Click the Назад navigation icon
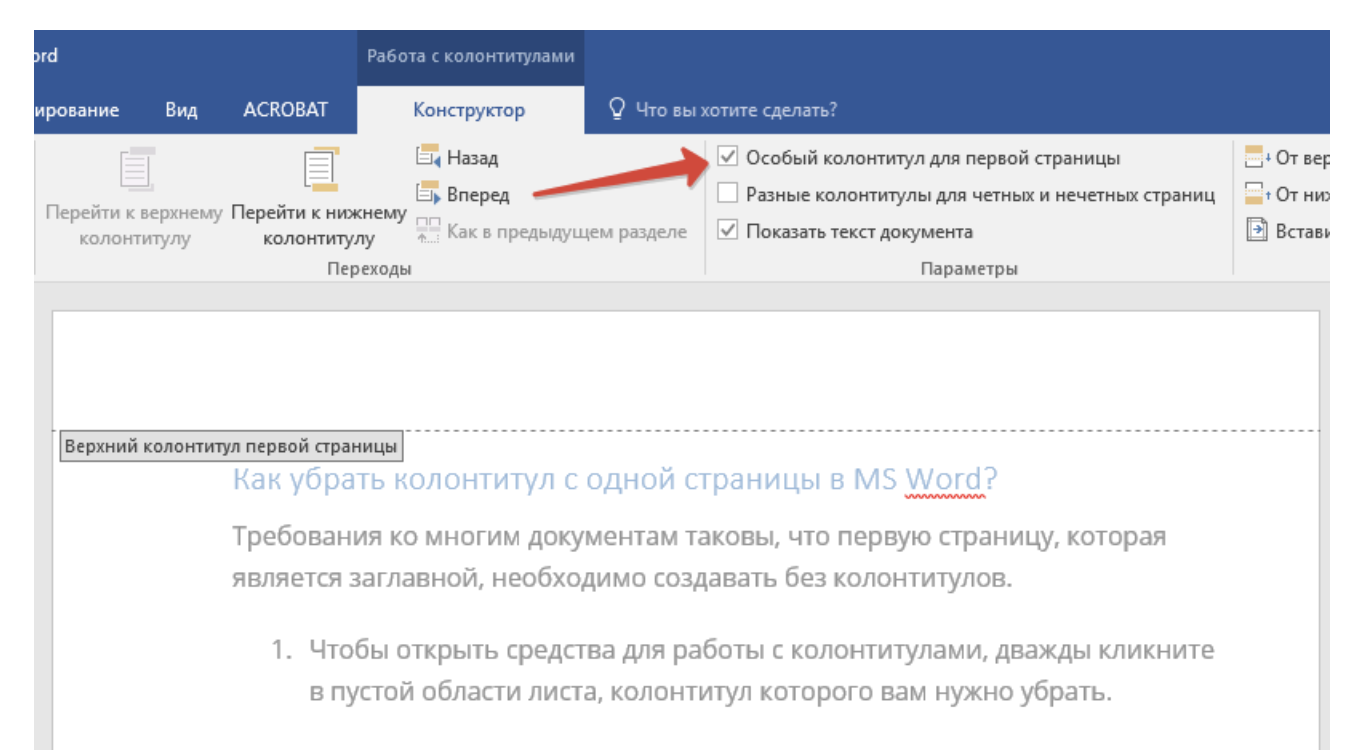This screenshot has height=750, width=1372. [428, 157]
